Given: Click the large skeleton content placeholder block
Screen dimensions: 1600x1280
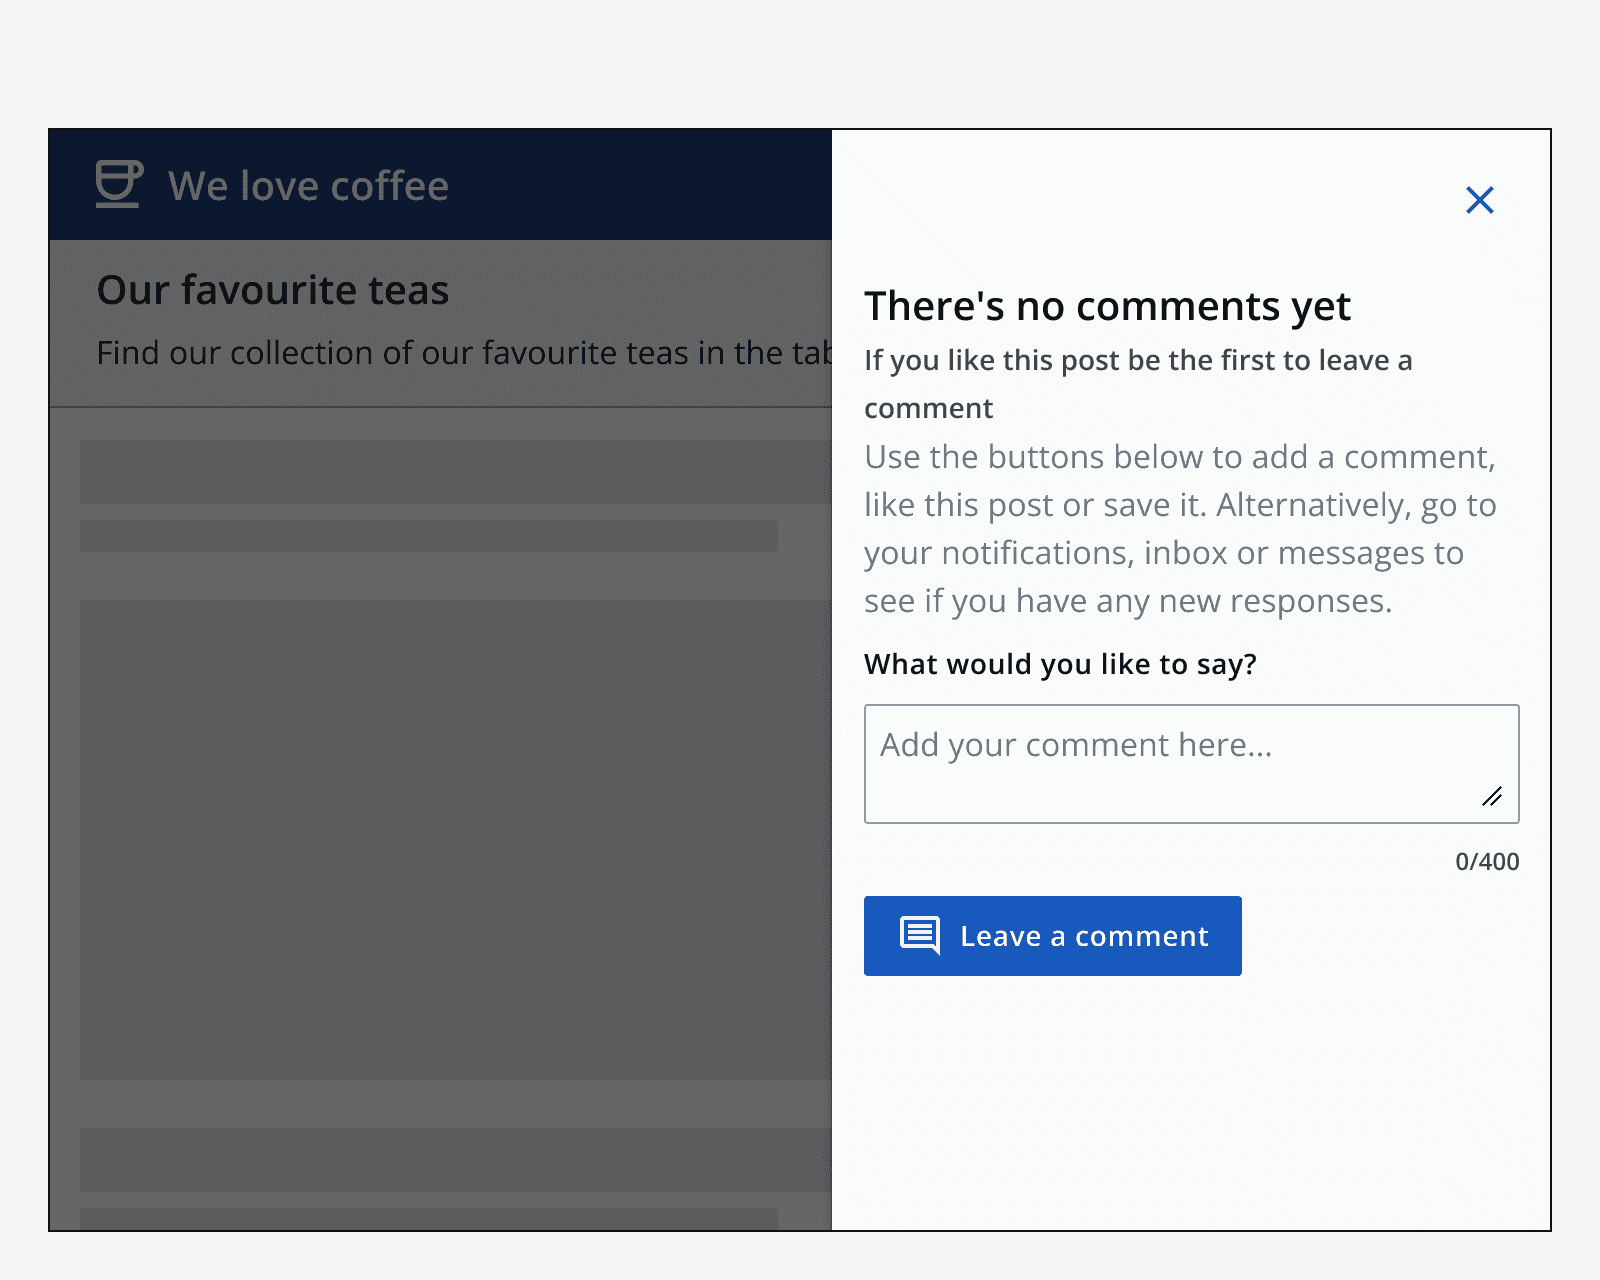Looking at the screenshot, I should tap(455, 840).
